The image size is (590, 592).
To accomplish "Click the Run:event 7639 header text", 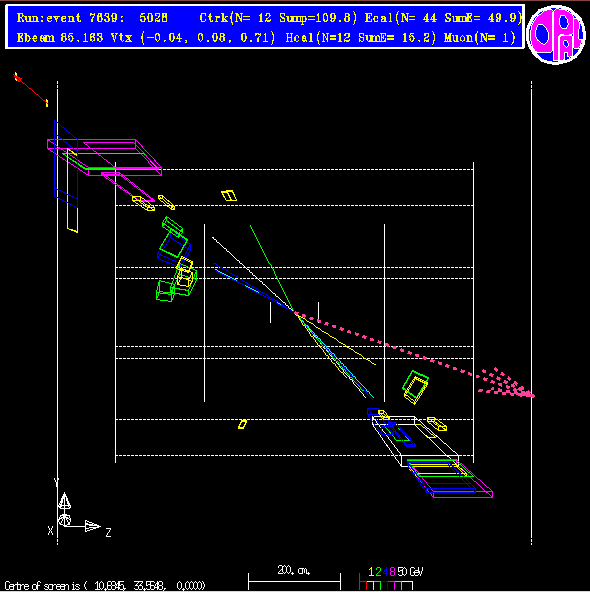I will pyautogui.click(x=92, y=18).
